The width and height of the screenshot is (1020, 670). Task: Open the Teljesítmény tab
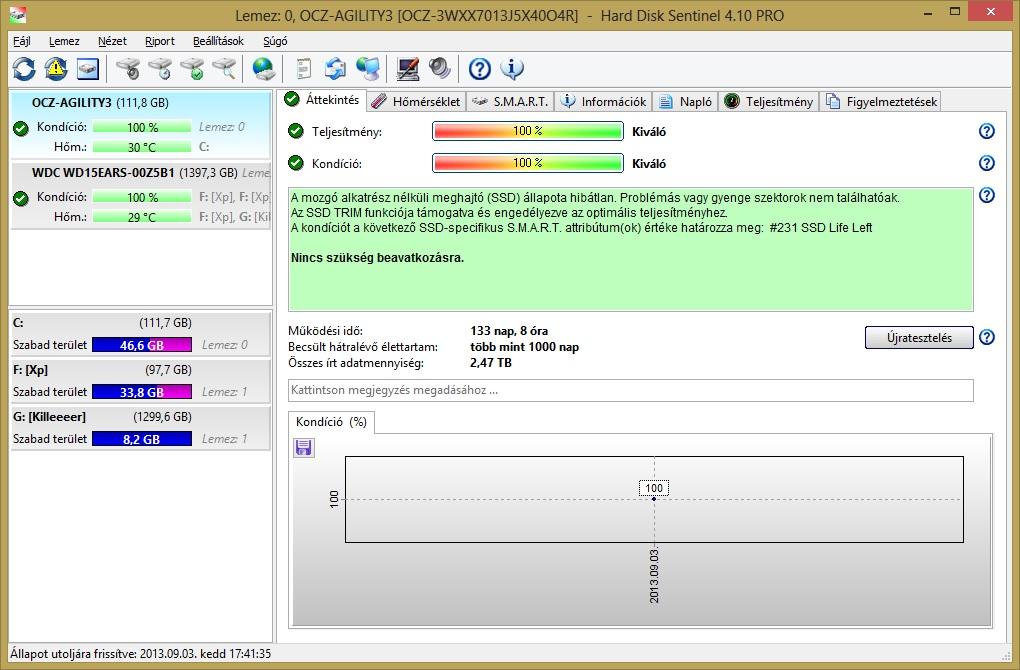tap(768, 101)
